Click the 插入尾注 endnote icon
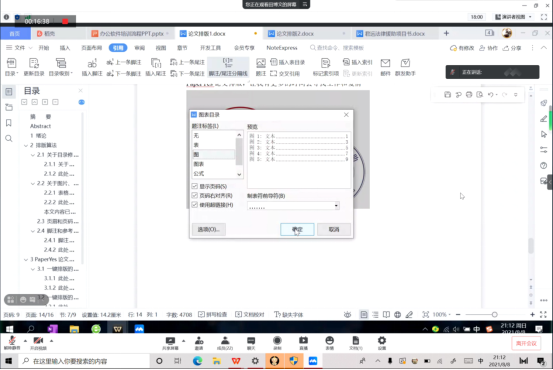Screen dimensions: 553x370 [156, 67]
